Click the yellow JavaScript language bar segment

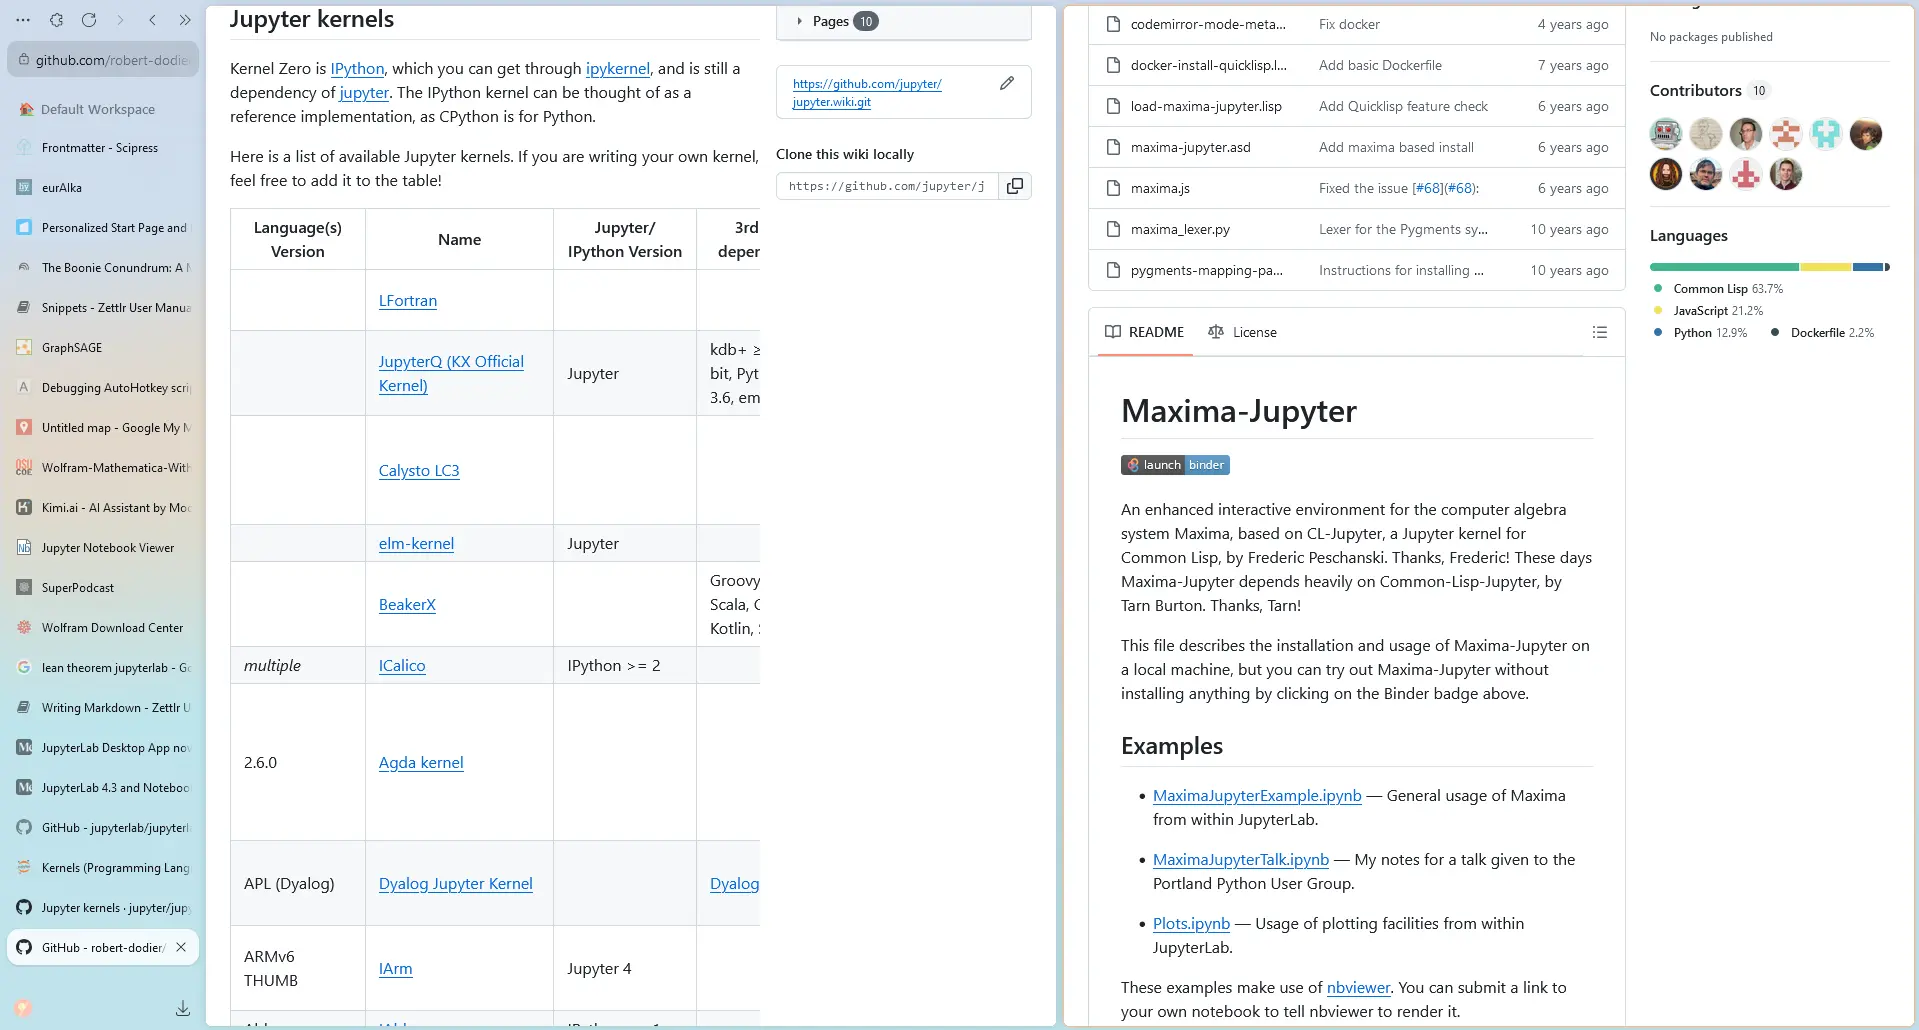1826,267
